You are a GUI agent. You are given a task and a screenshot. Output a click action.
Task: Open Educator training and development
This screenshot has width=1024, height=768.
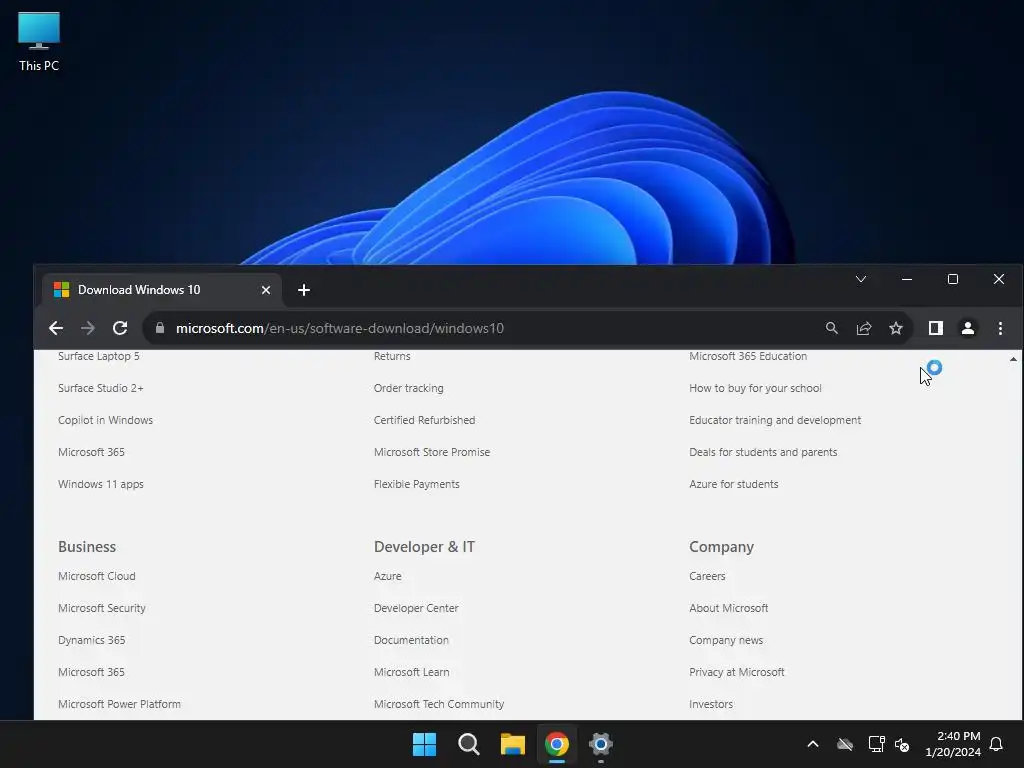775,420
